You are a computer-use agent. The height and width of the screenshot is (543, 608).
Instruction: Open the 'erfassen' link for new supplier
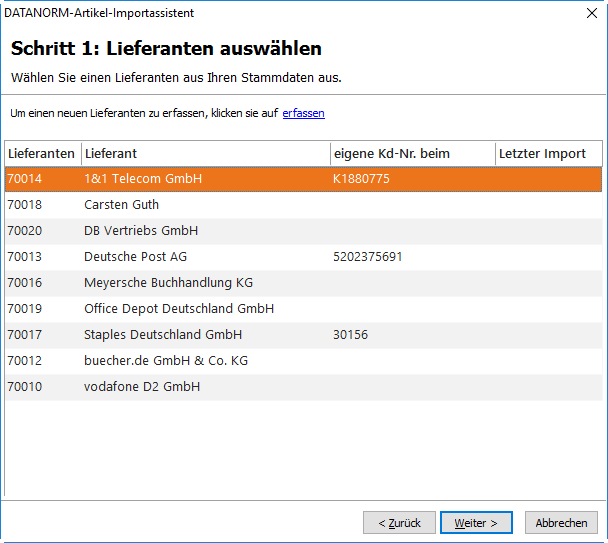(x=303, y=113)
